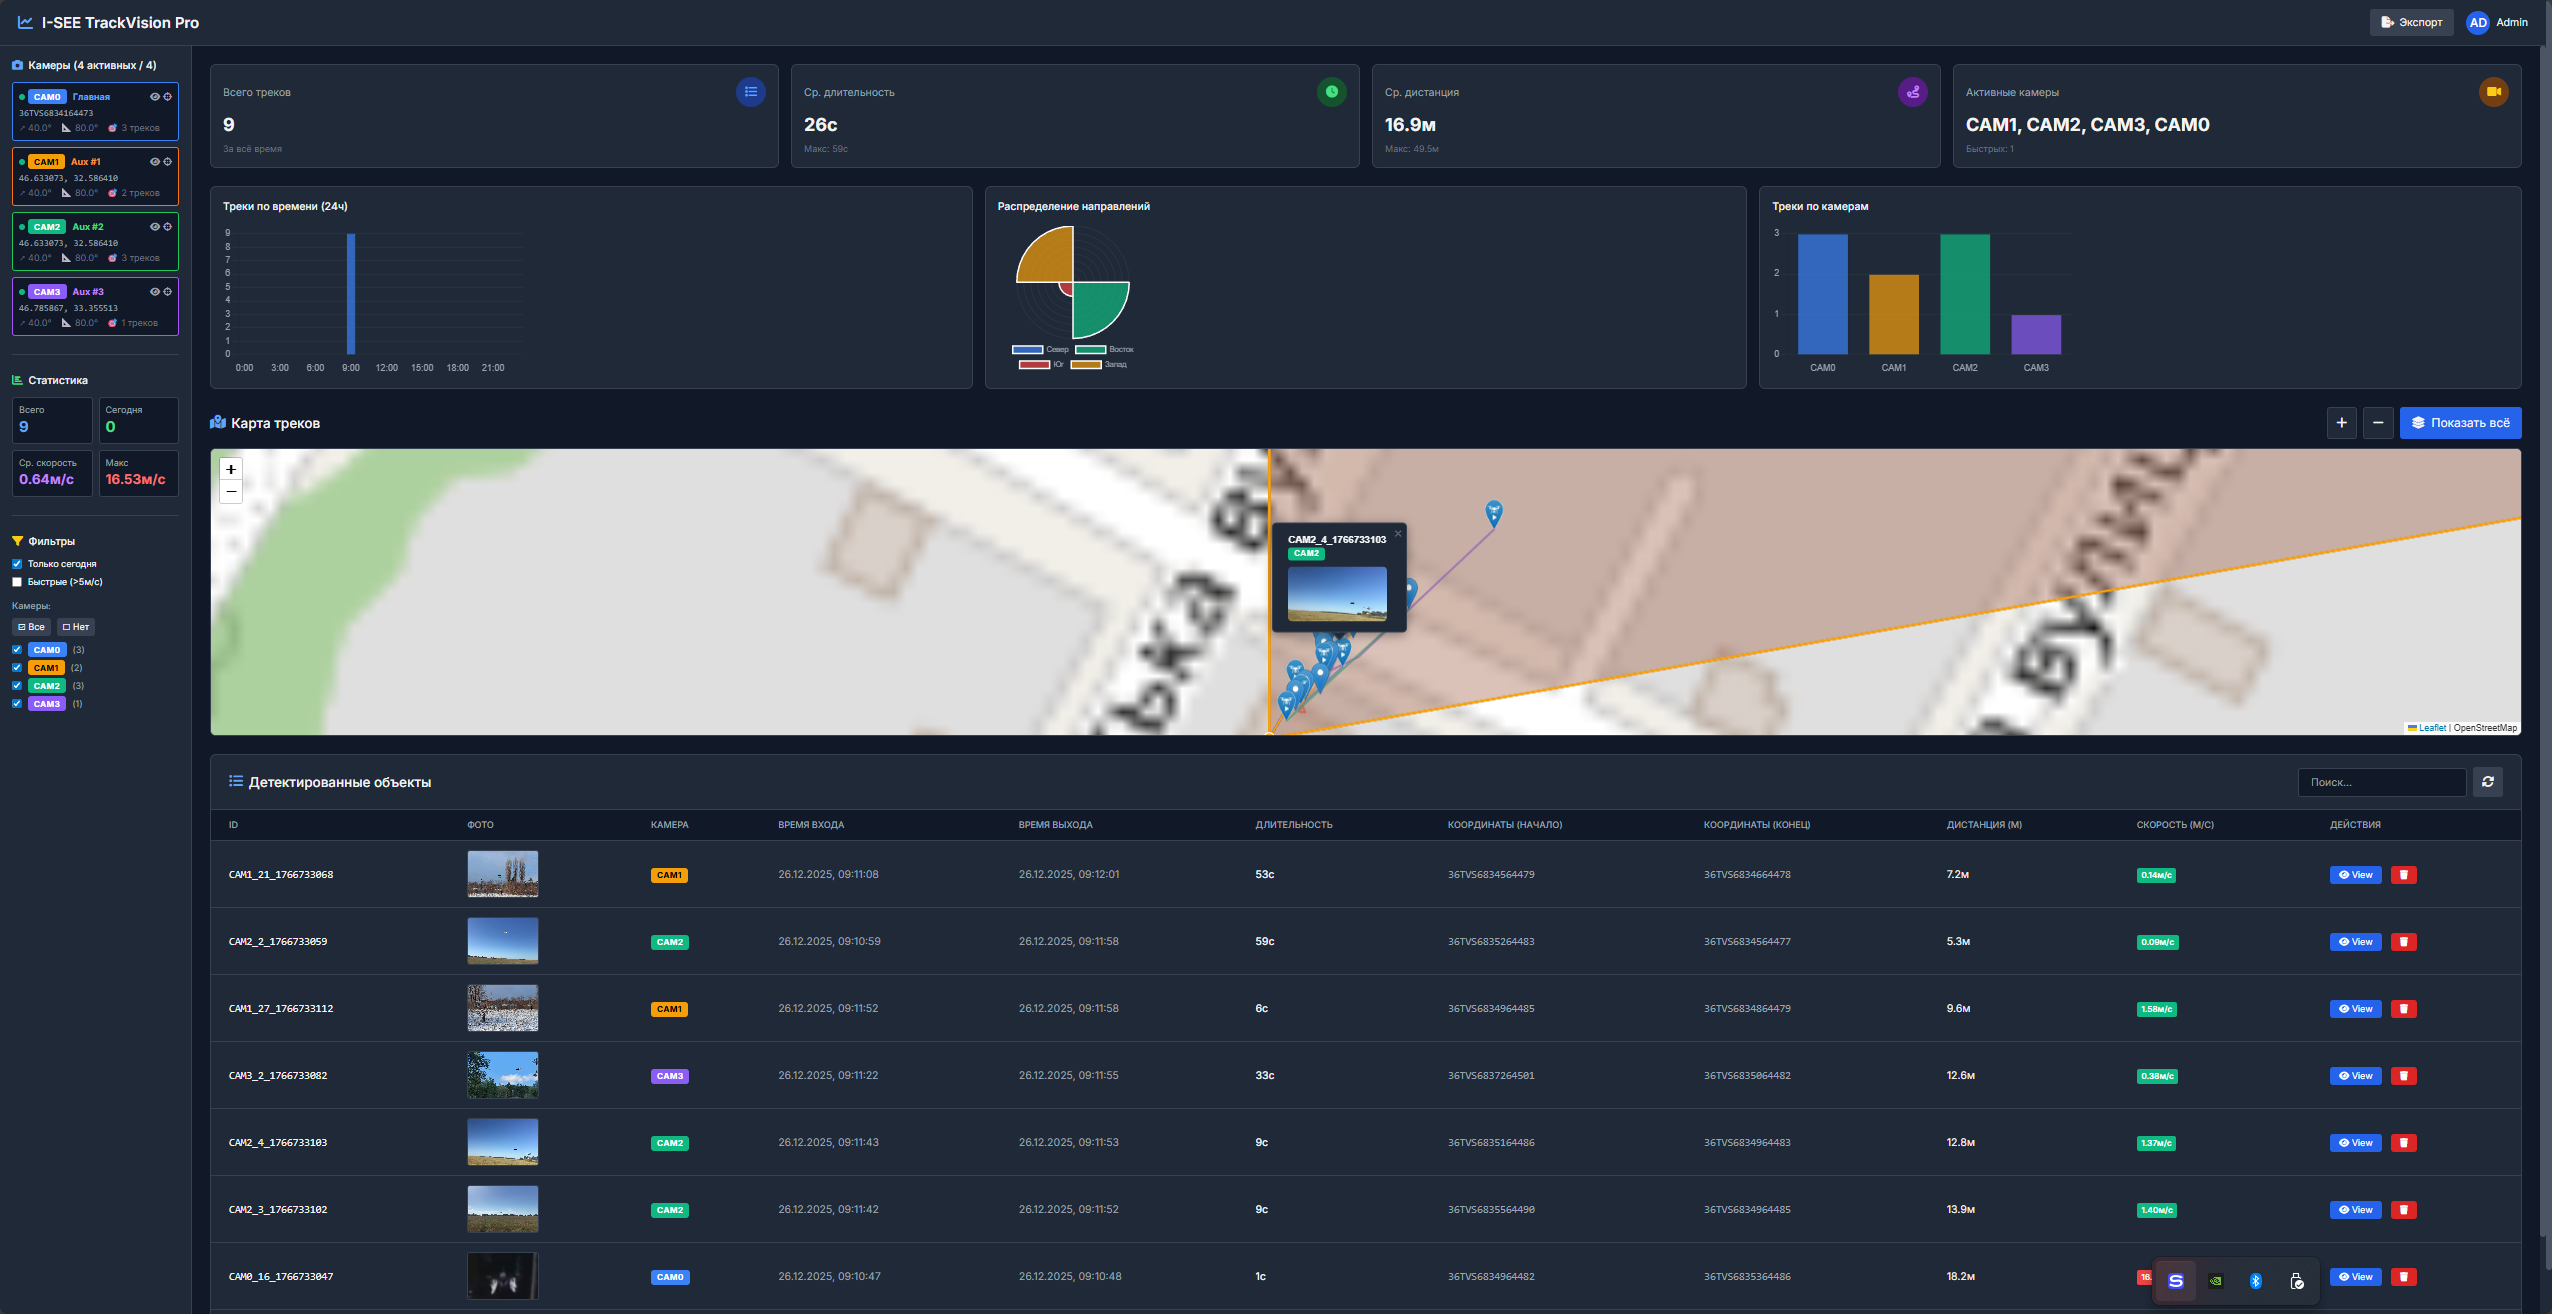The width and height of the screenshot is (2552, 1314).
Task: Sort table by Скорость (м/с) column header
Action: 2174,825
